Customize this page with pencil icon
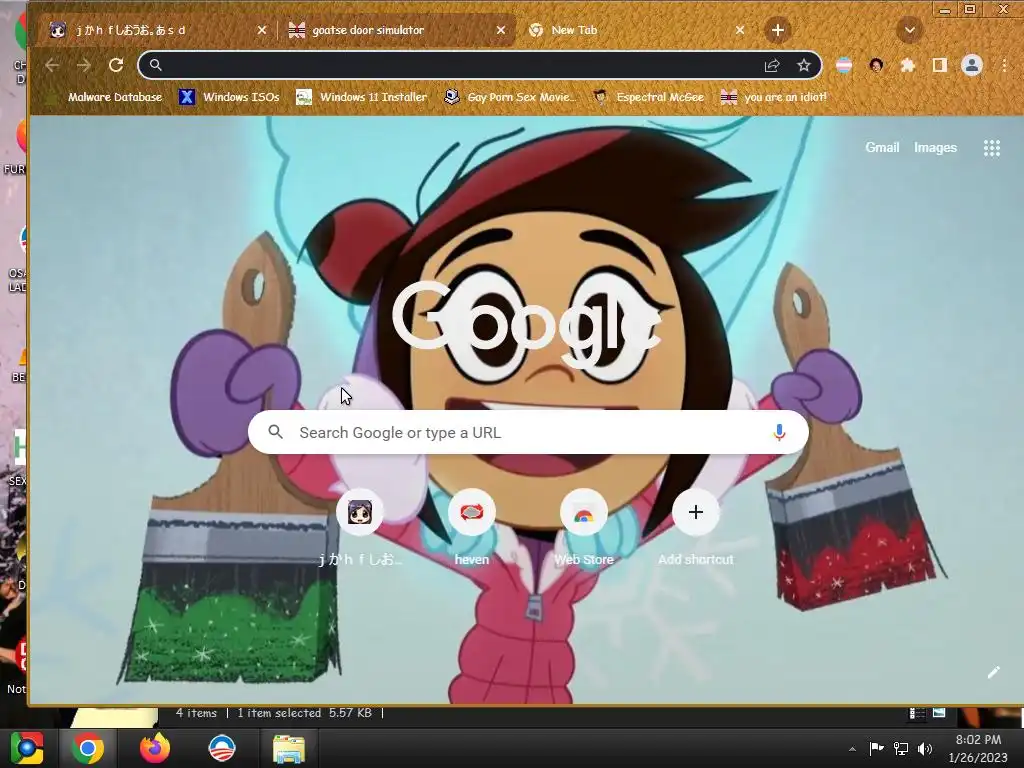Screen dimensions: 1024x768 (993, 672)
